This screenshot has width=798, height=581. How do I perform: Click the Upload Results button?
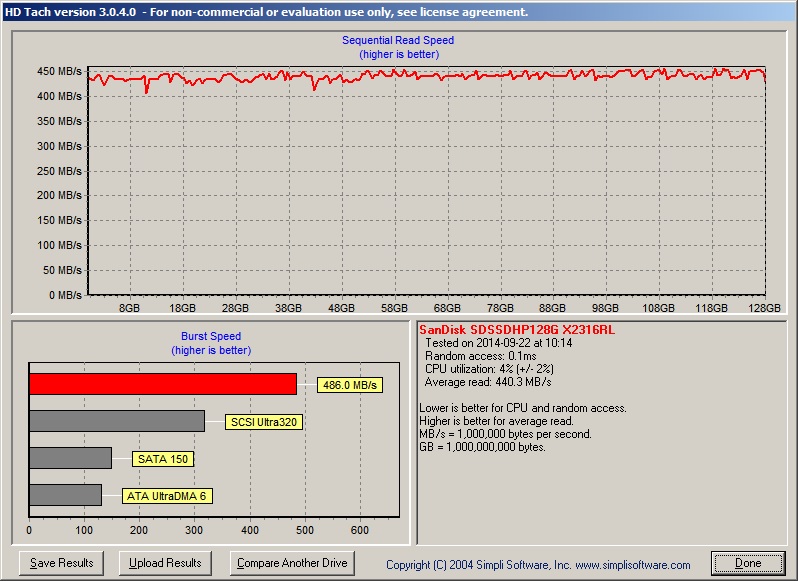[165, 563]
